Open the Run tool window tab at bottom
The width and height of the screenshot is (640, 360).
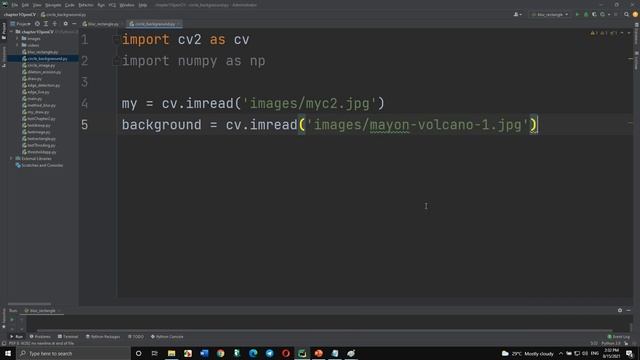(16, 337)
